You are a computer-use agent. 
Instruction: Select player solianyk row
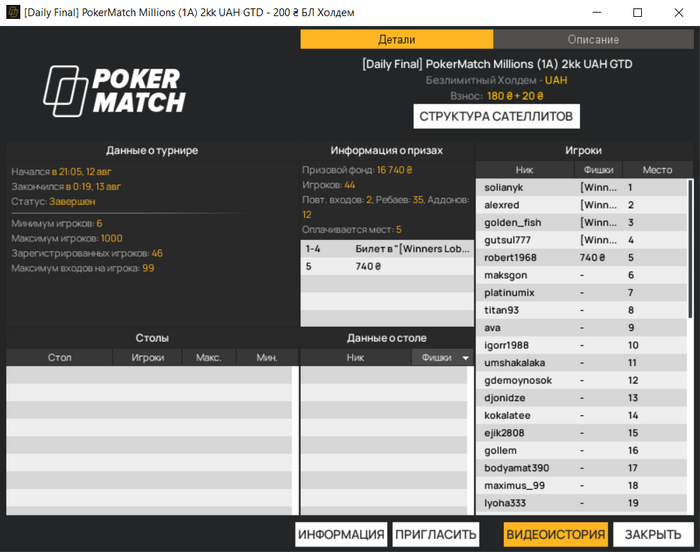coord(581,187)
